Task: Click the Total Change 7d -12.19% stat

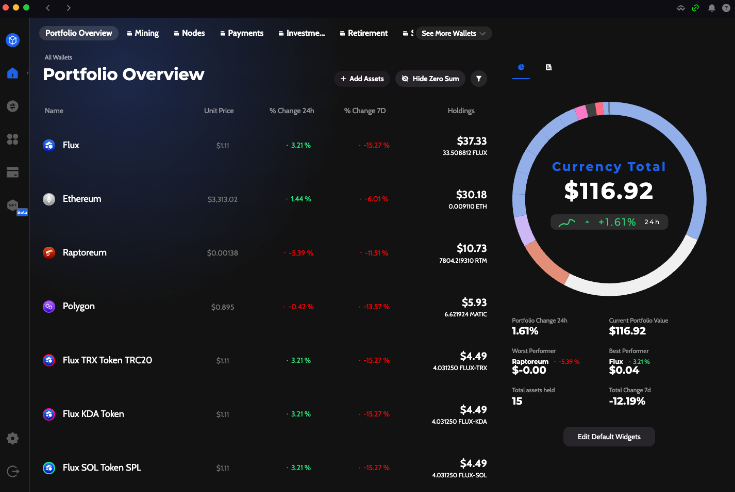Action: click(630, 396)
